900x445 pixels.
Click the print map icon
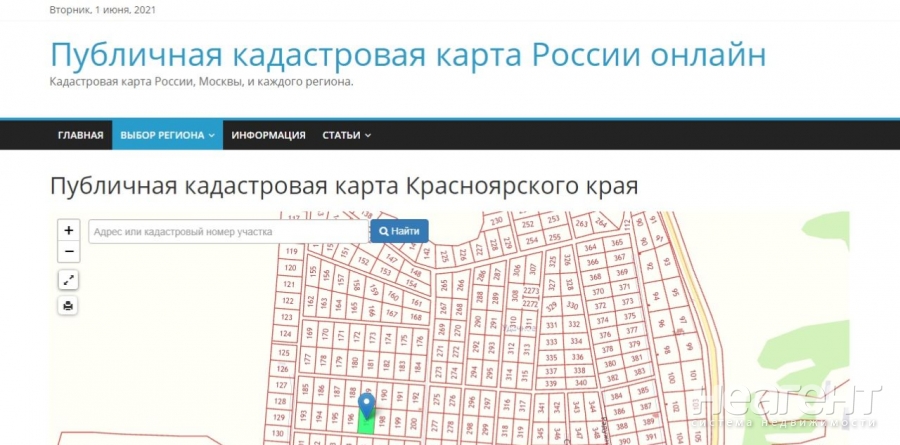click(x=68, y=306)
